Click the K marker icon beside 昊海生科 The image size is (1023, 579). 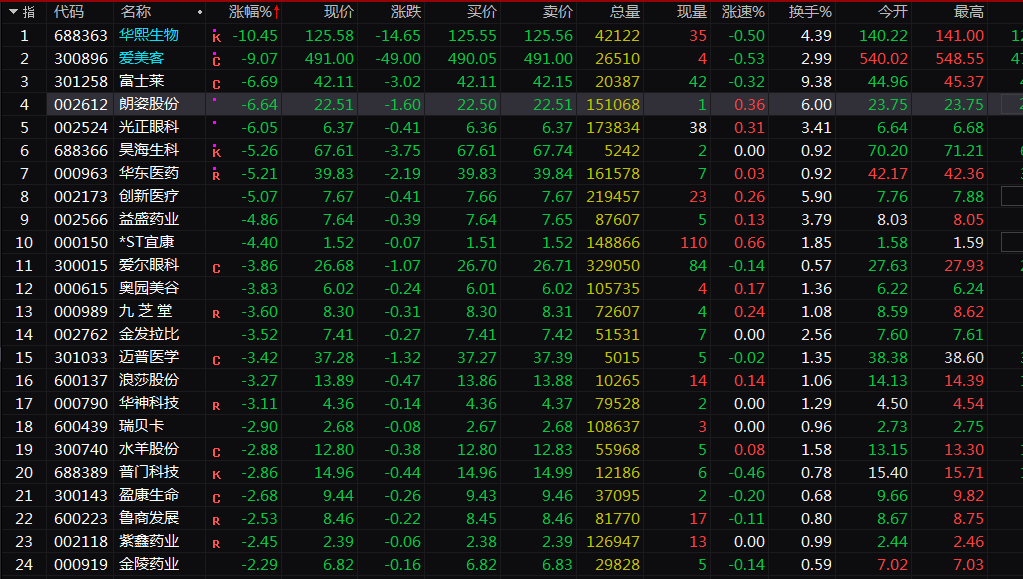tap(216, 152)
